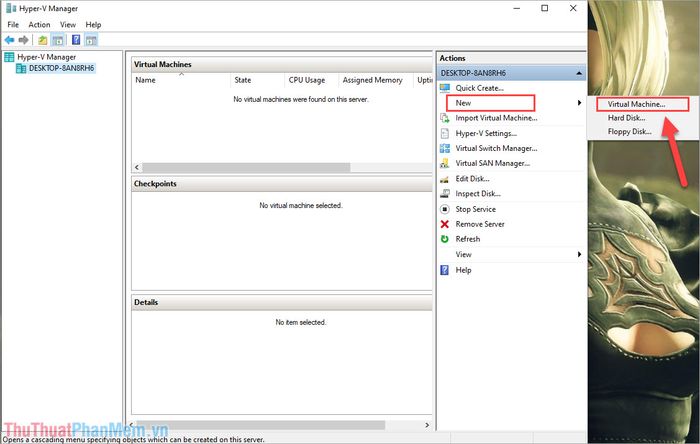The image size is (700, 444).
Task: Click New in the Actions pane
Action: click(x=463, y=103)
